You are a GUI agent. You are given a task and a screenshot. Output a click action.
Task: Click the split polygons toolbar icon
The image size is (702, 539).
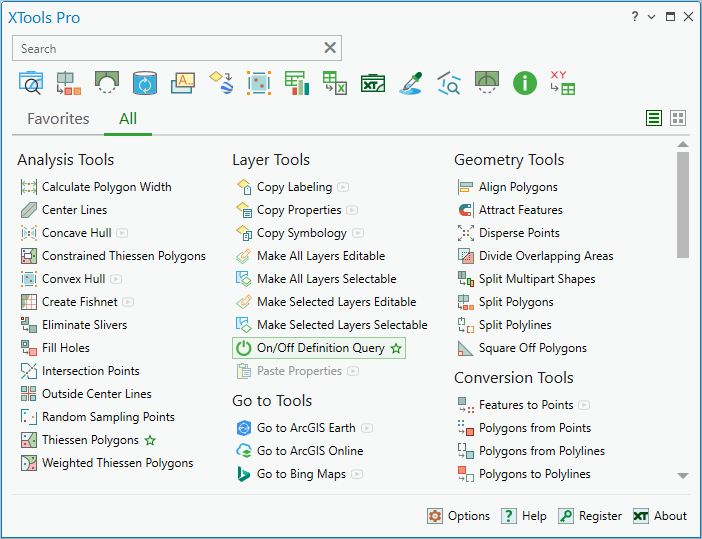(69, 83)
